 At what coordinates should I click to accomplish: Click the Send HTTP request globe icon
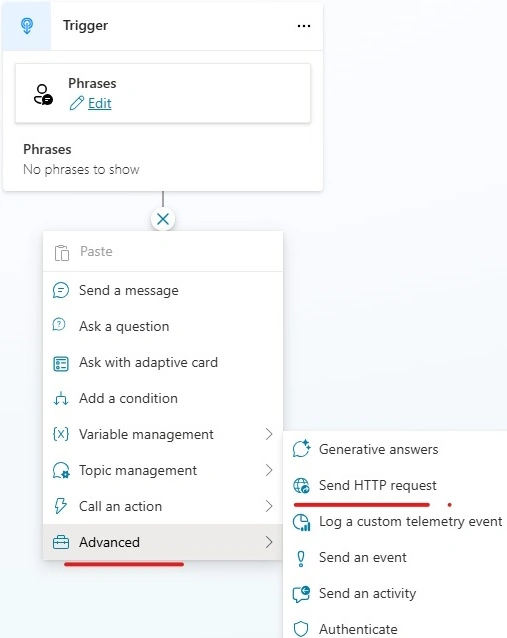[x=302, y=485]
